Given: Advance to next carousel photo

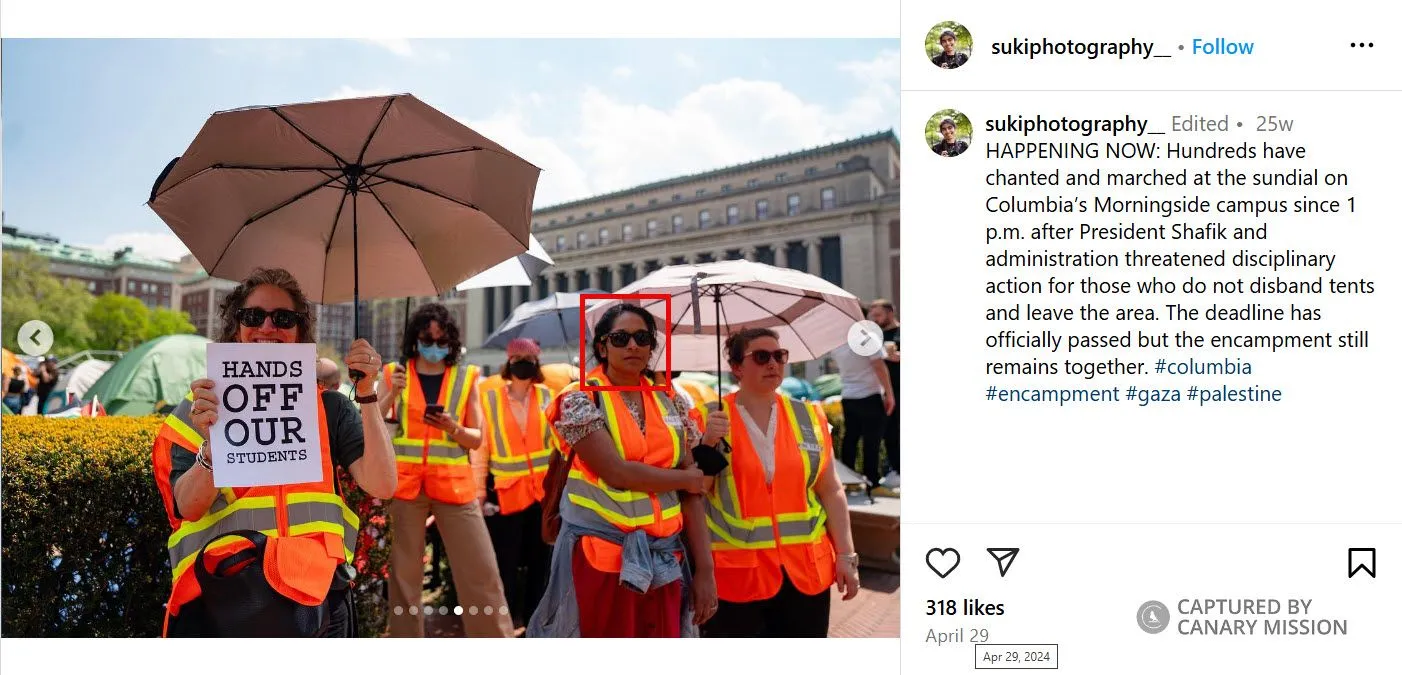Looking at the screenshot, I should 865,338.
